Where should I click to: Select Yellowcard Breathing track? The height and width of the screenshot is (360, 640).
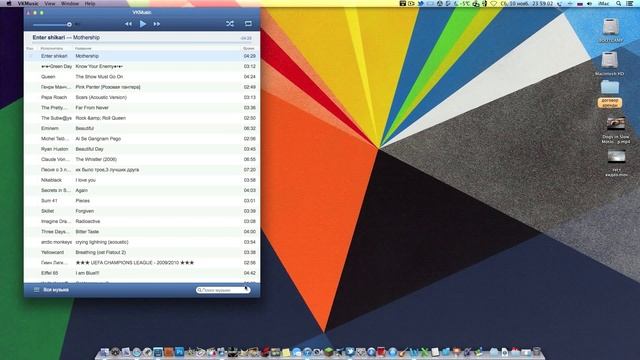[x=142, y=252]
